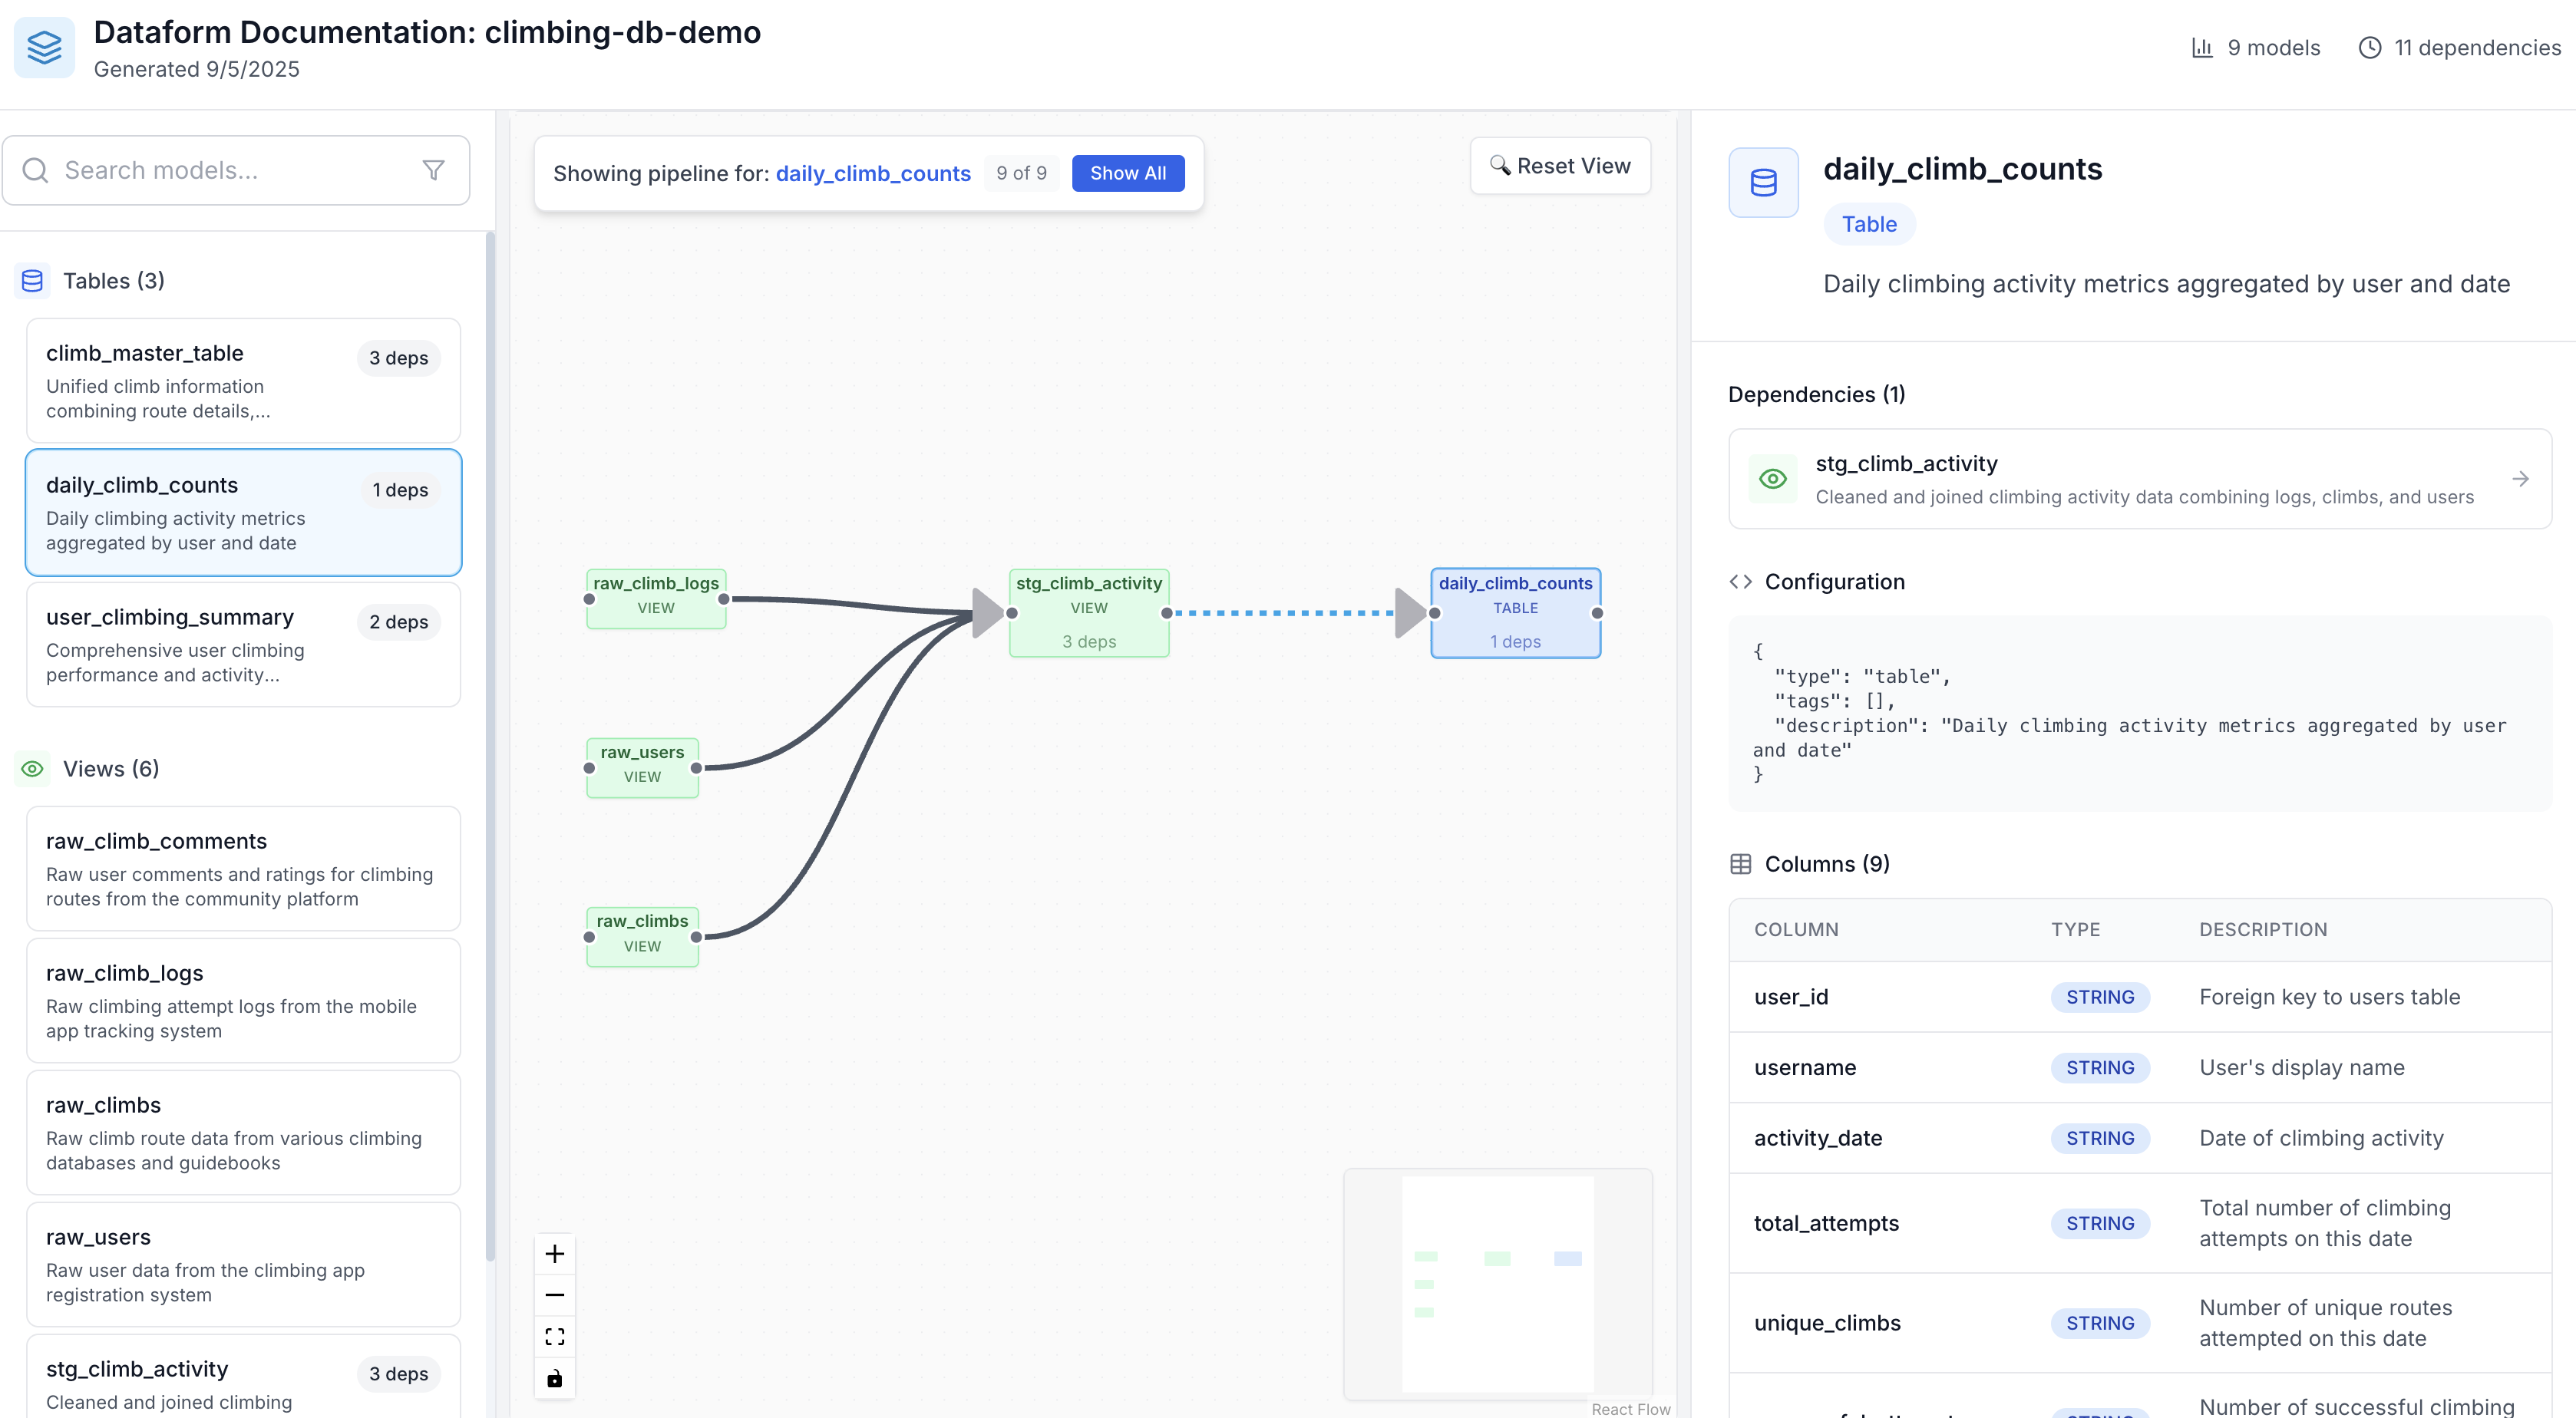The image size is (2576, 1418).
Task: Click the Tables (3) section header
Action: (113, 281)
